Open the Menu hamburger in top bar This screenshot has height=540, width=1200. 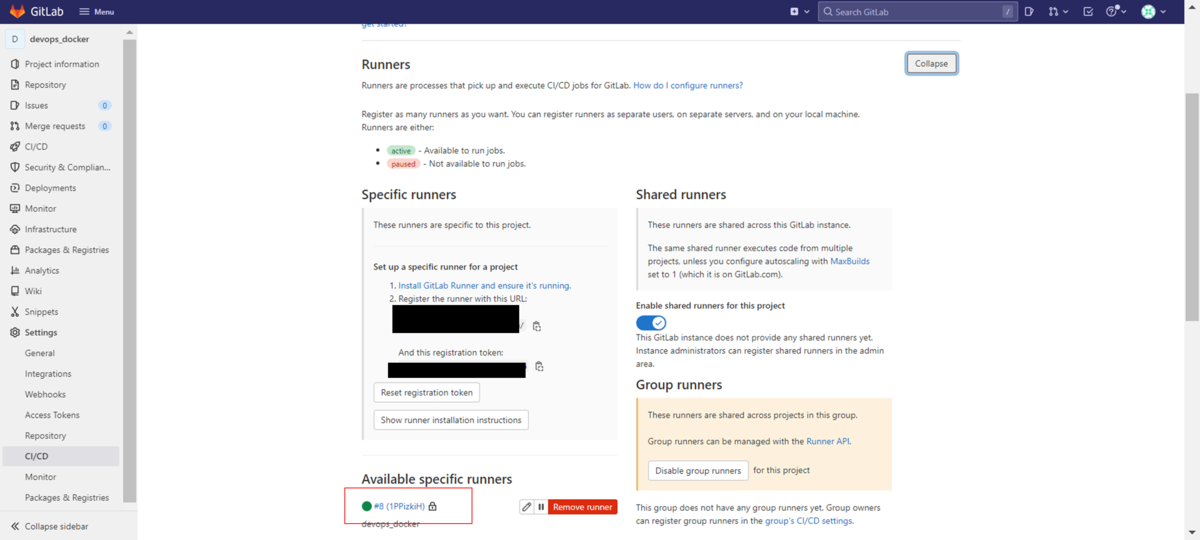pyautogui.click(x=96, y=12)
